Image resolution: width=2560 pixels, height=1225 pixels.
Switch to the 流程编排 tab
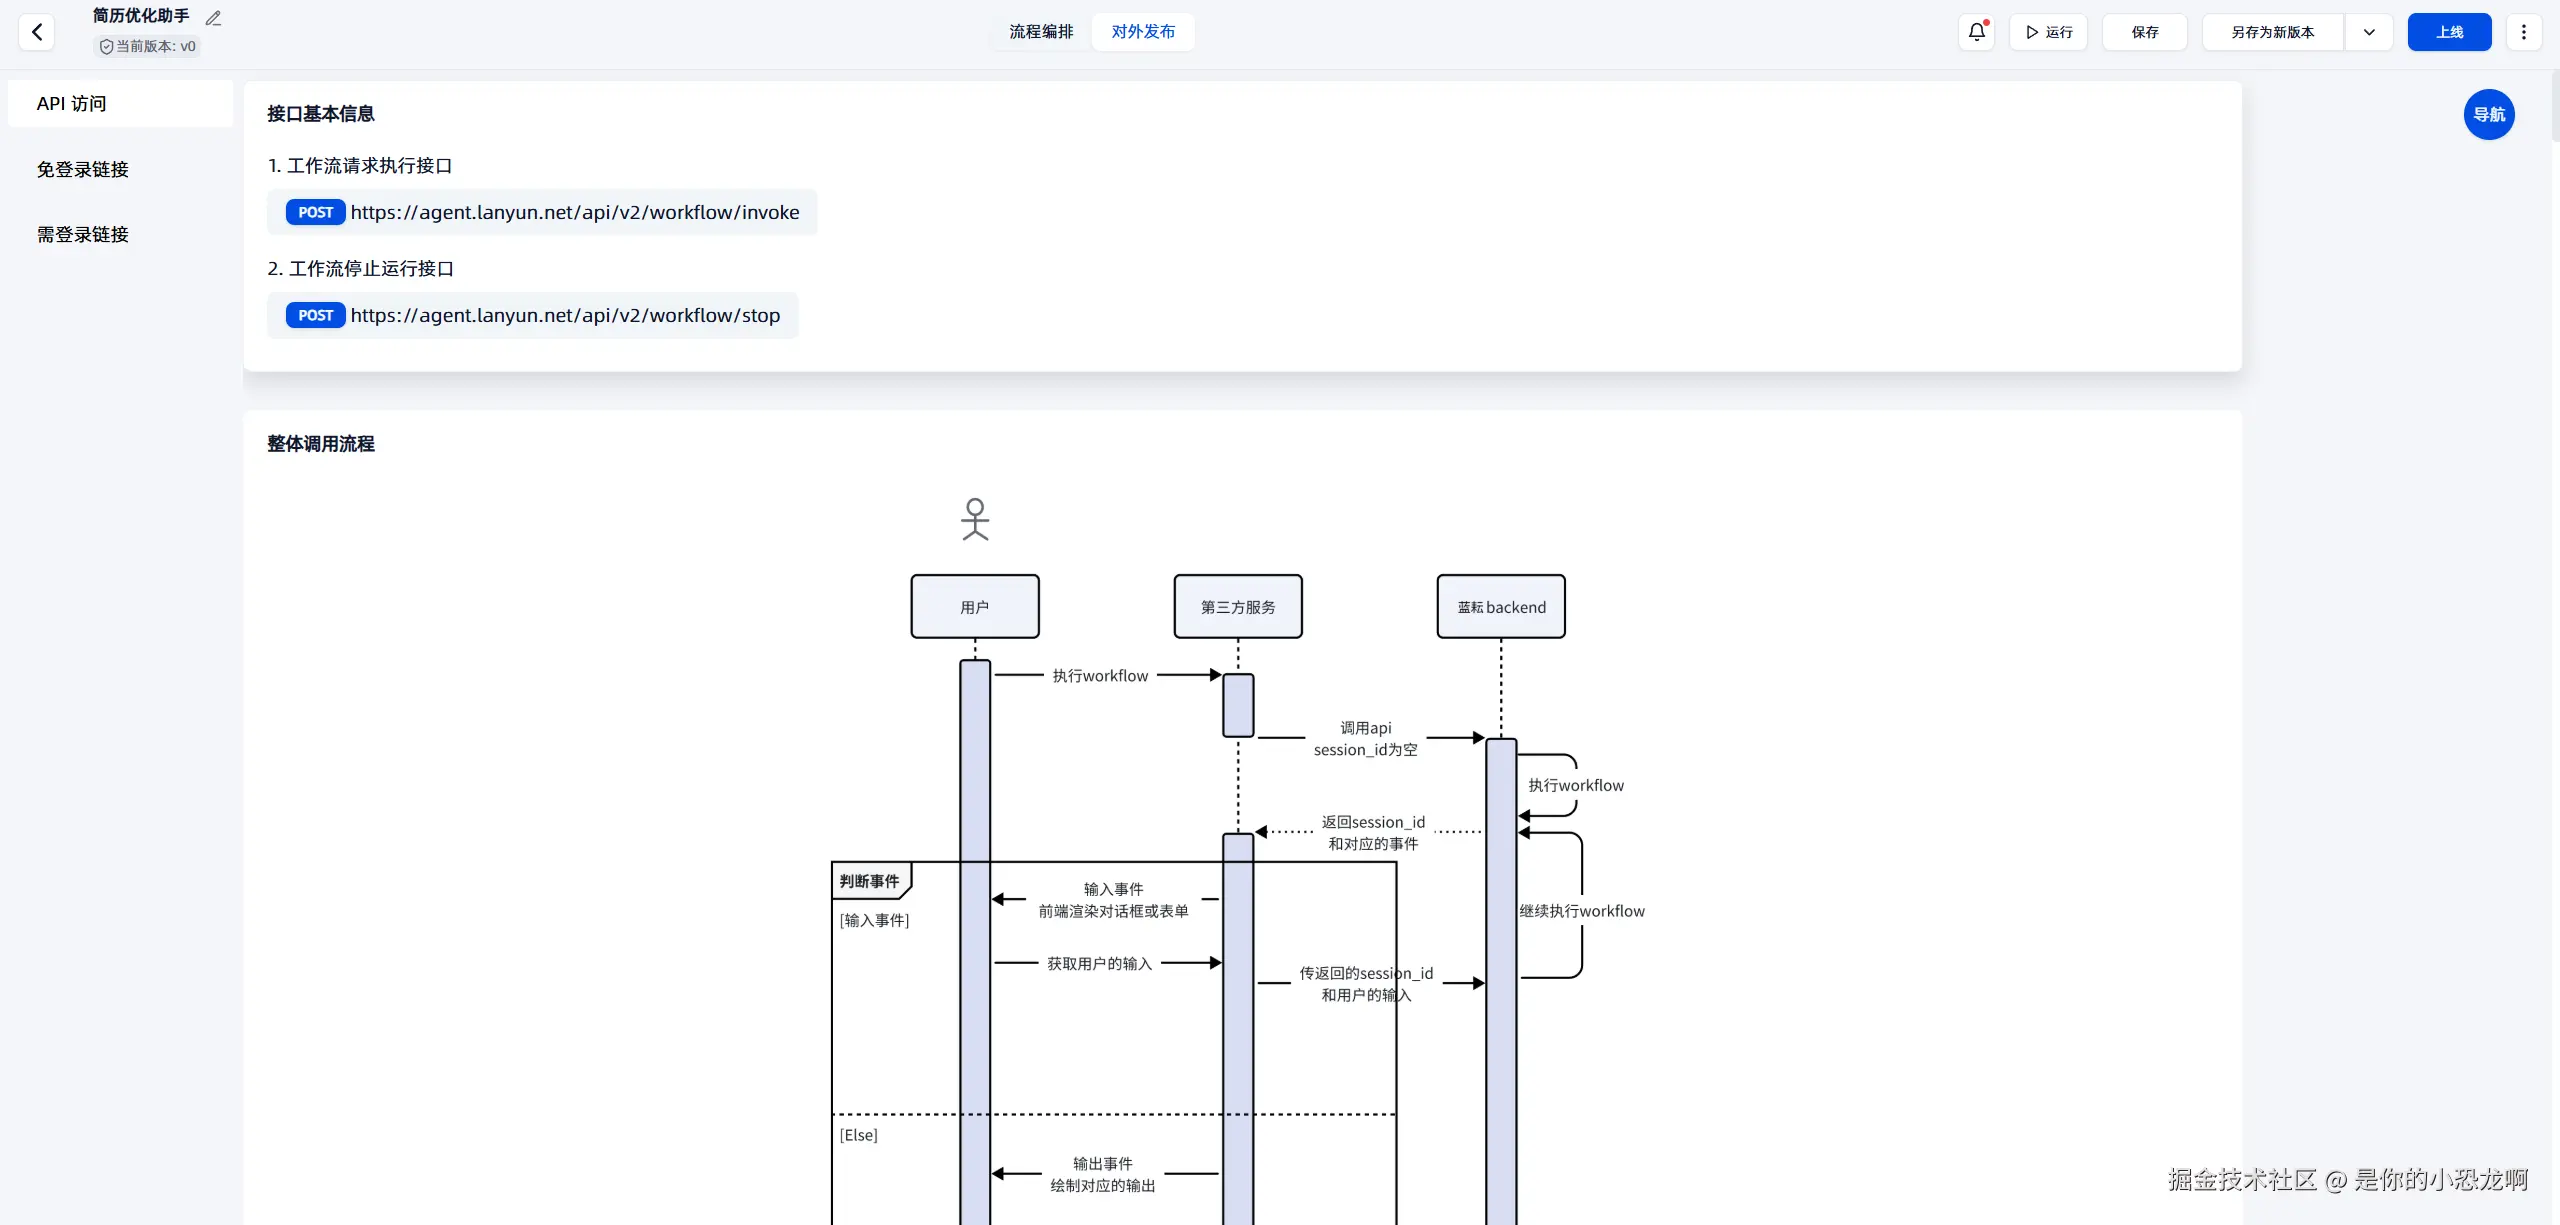(x=1040, y=32)
